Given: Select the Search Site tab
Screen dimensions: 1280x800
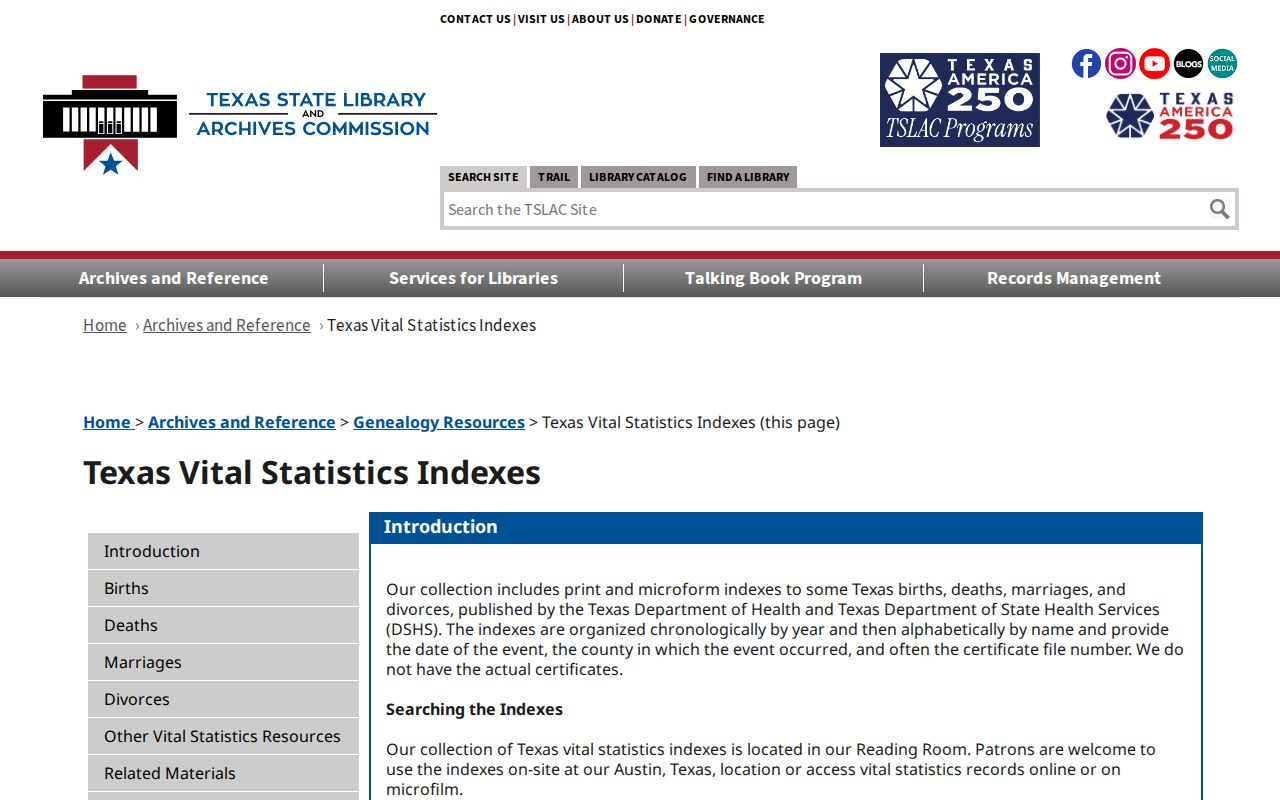Looking at the screenshot, I should pyautogui.click(x=483, y=177).
